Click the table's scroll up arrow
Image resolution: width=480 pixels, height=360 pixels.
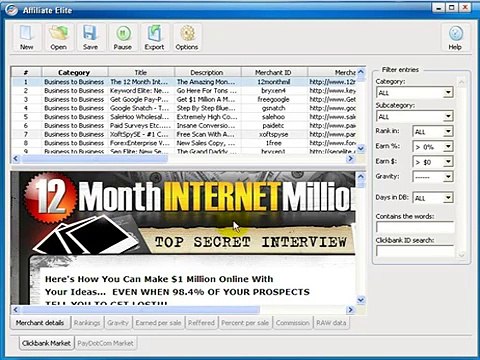click(x=361, y=72)
